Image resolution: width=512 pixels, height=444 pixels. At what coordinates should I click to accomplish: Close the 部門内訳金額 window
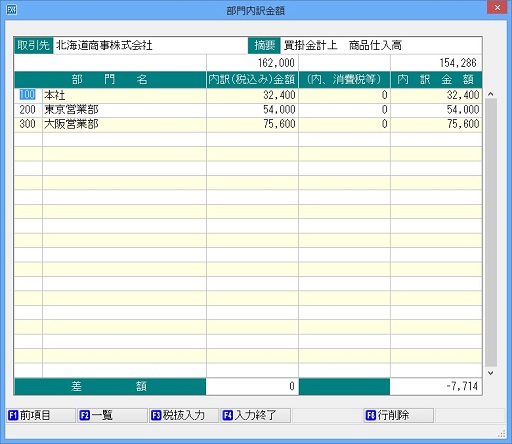point(497,7)
